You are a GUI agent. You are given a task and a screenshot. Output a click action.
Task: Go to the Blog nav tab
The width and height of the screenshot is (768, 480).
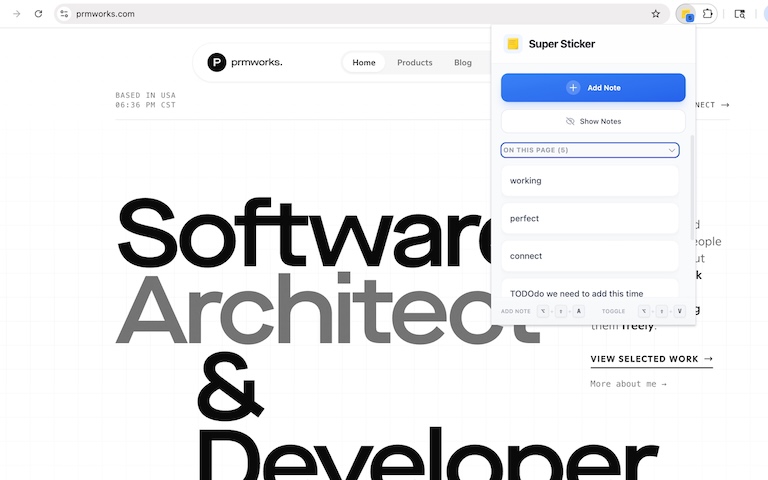(462, 63)
